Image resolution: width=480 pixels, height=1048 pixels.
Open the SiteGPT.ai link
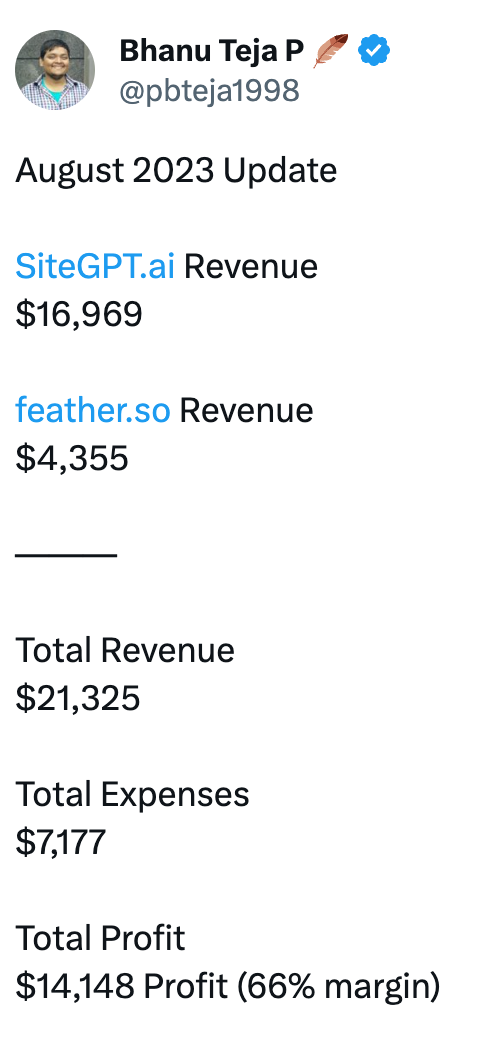(95, 266)
